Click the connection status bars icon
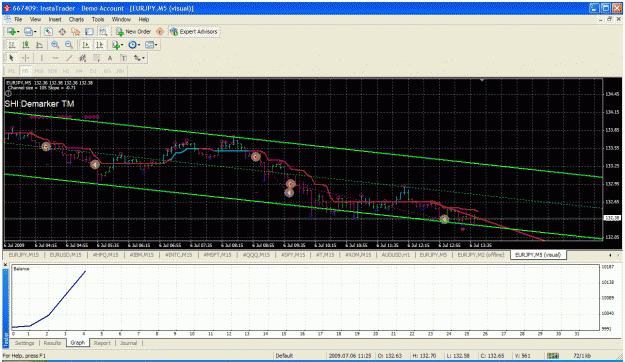The width and height of the screenshot is (625, 362). (x=552, y=356)
